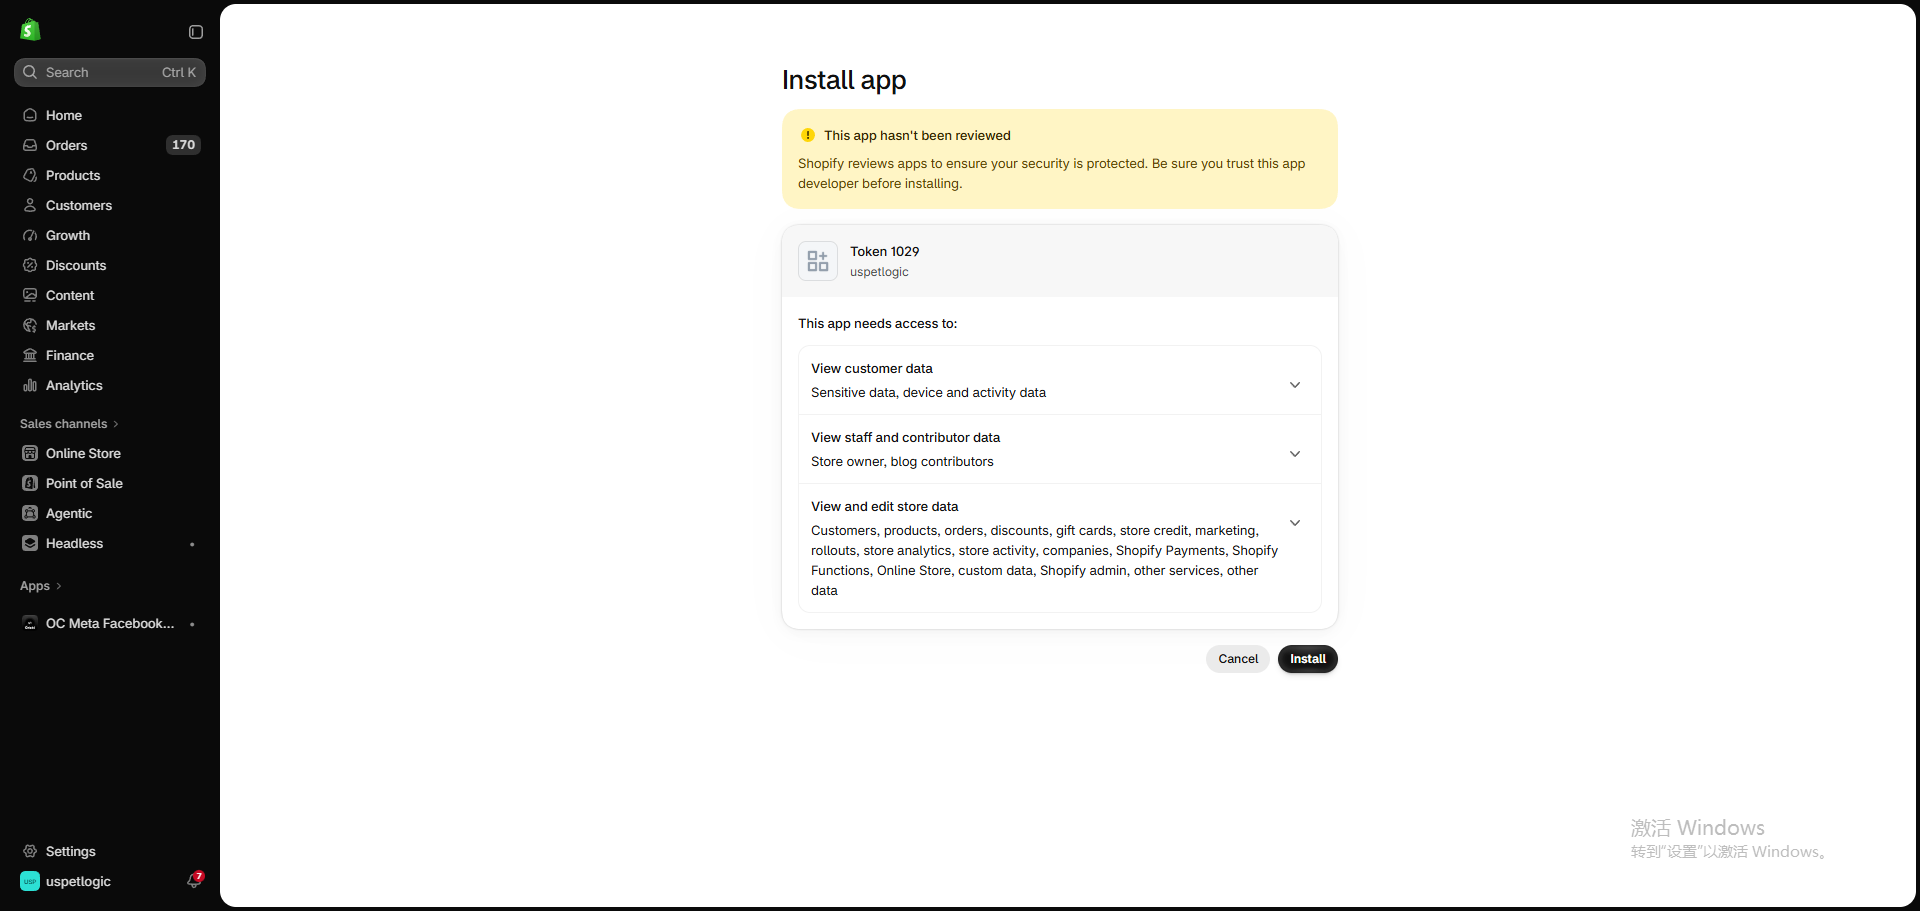Click the Install button
This screenshot has height=911, width=1920.
[1307, 659]
